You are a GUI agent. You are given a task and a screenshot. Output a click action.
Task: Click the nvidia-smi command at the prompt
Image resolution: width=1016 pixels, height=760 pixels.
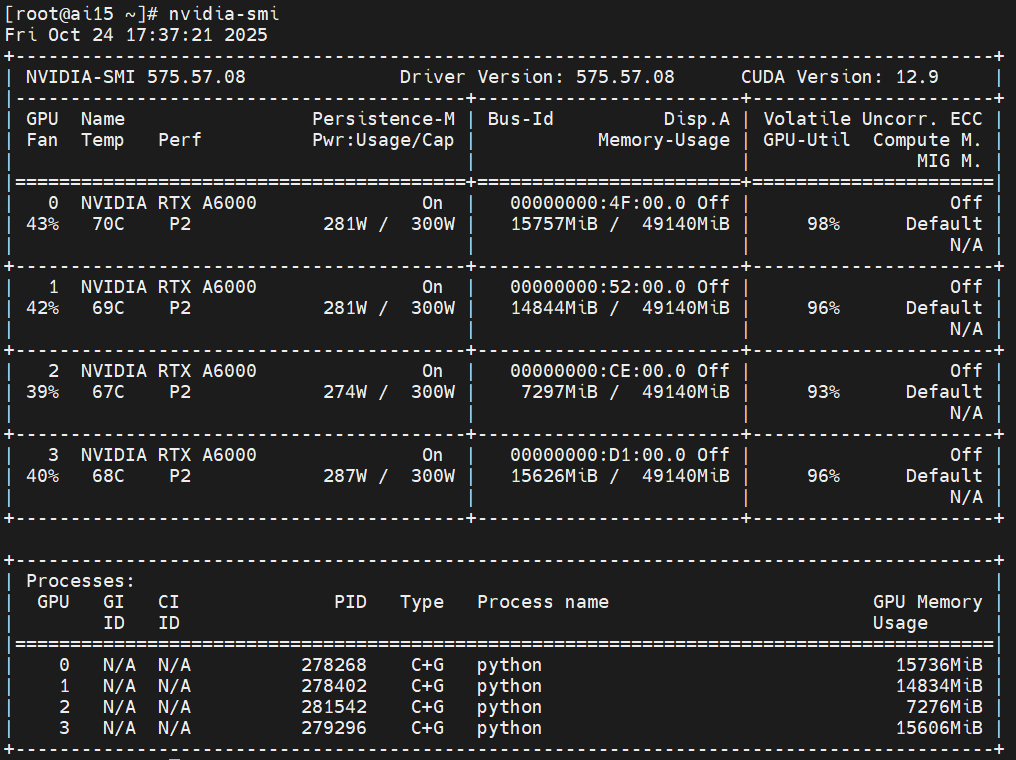pyautogui.click(x=225, y=14)
